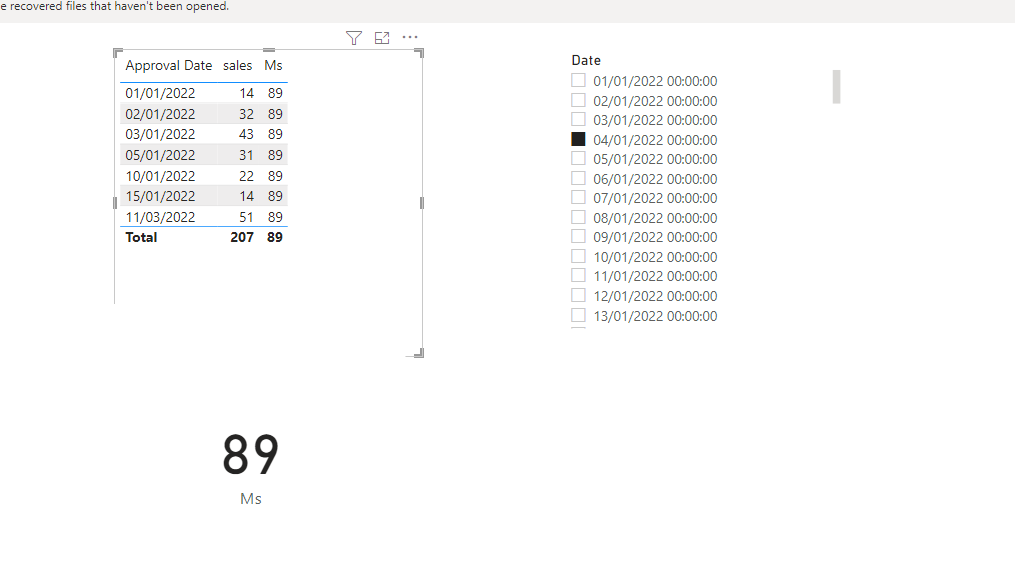Check the 13/01/2022 00:00:00 date box
Image resolution: width=1015 pixels, height=580 pixels.
(x=578, y=315)
